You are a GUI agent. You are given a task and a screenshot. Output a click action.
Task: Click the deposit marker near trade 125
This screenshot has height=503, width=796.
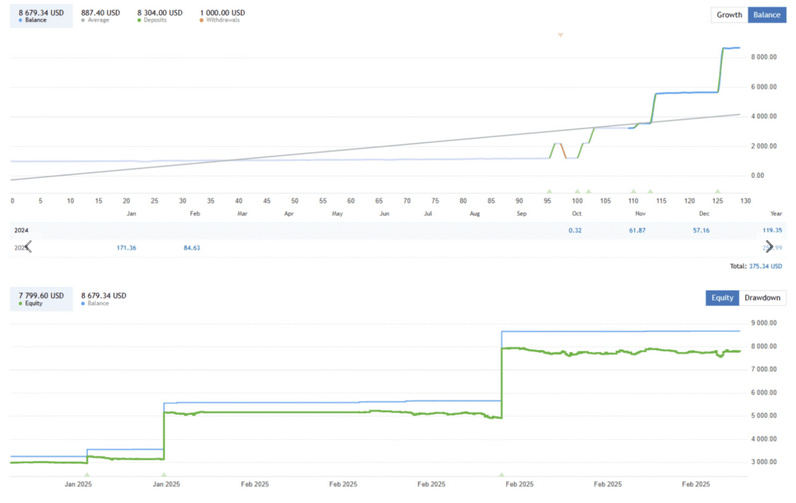pyautogui.click(x=717, y=191)
